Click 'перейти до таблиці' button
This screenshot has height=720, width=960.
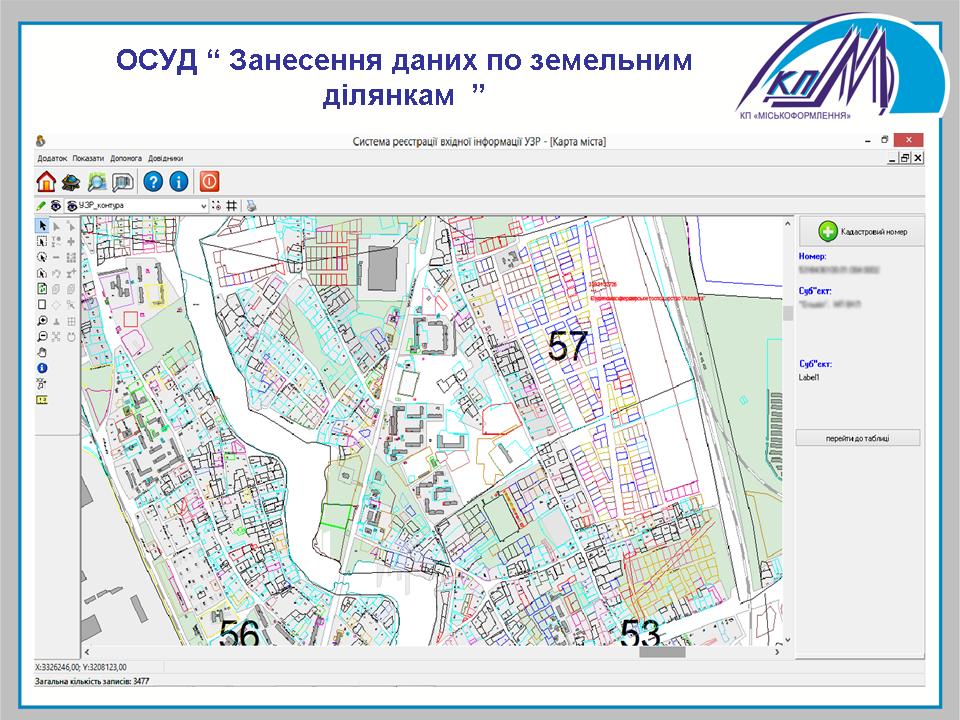858,437
